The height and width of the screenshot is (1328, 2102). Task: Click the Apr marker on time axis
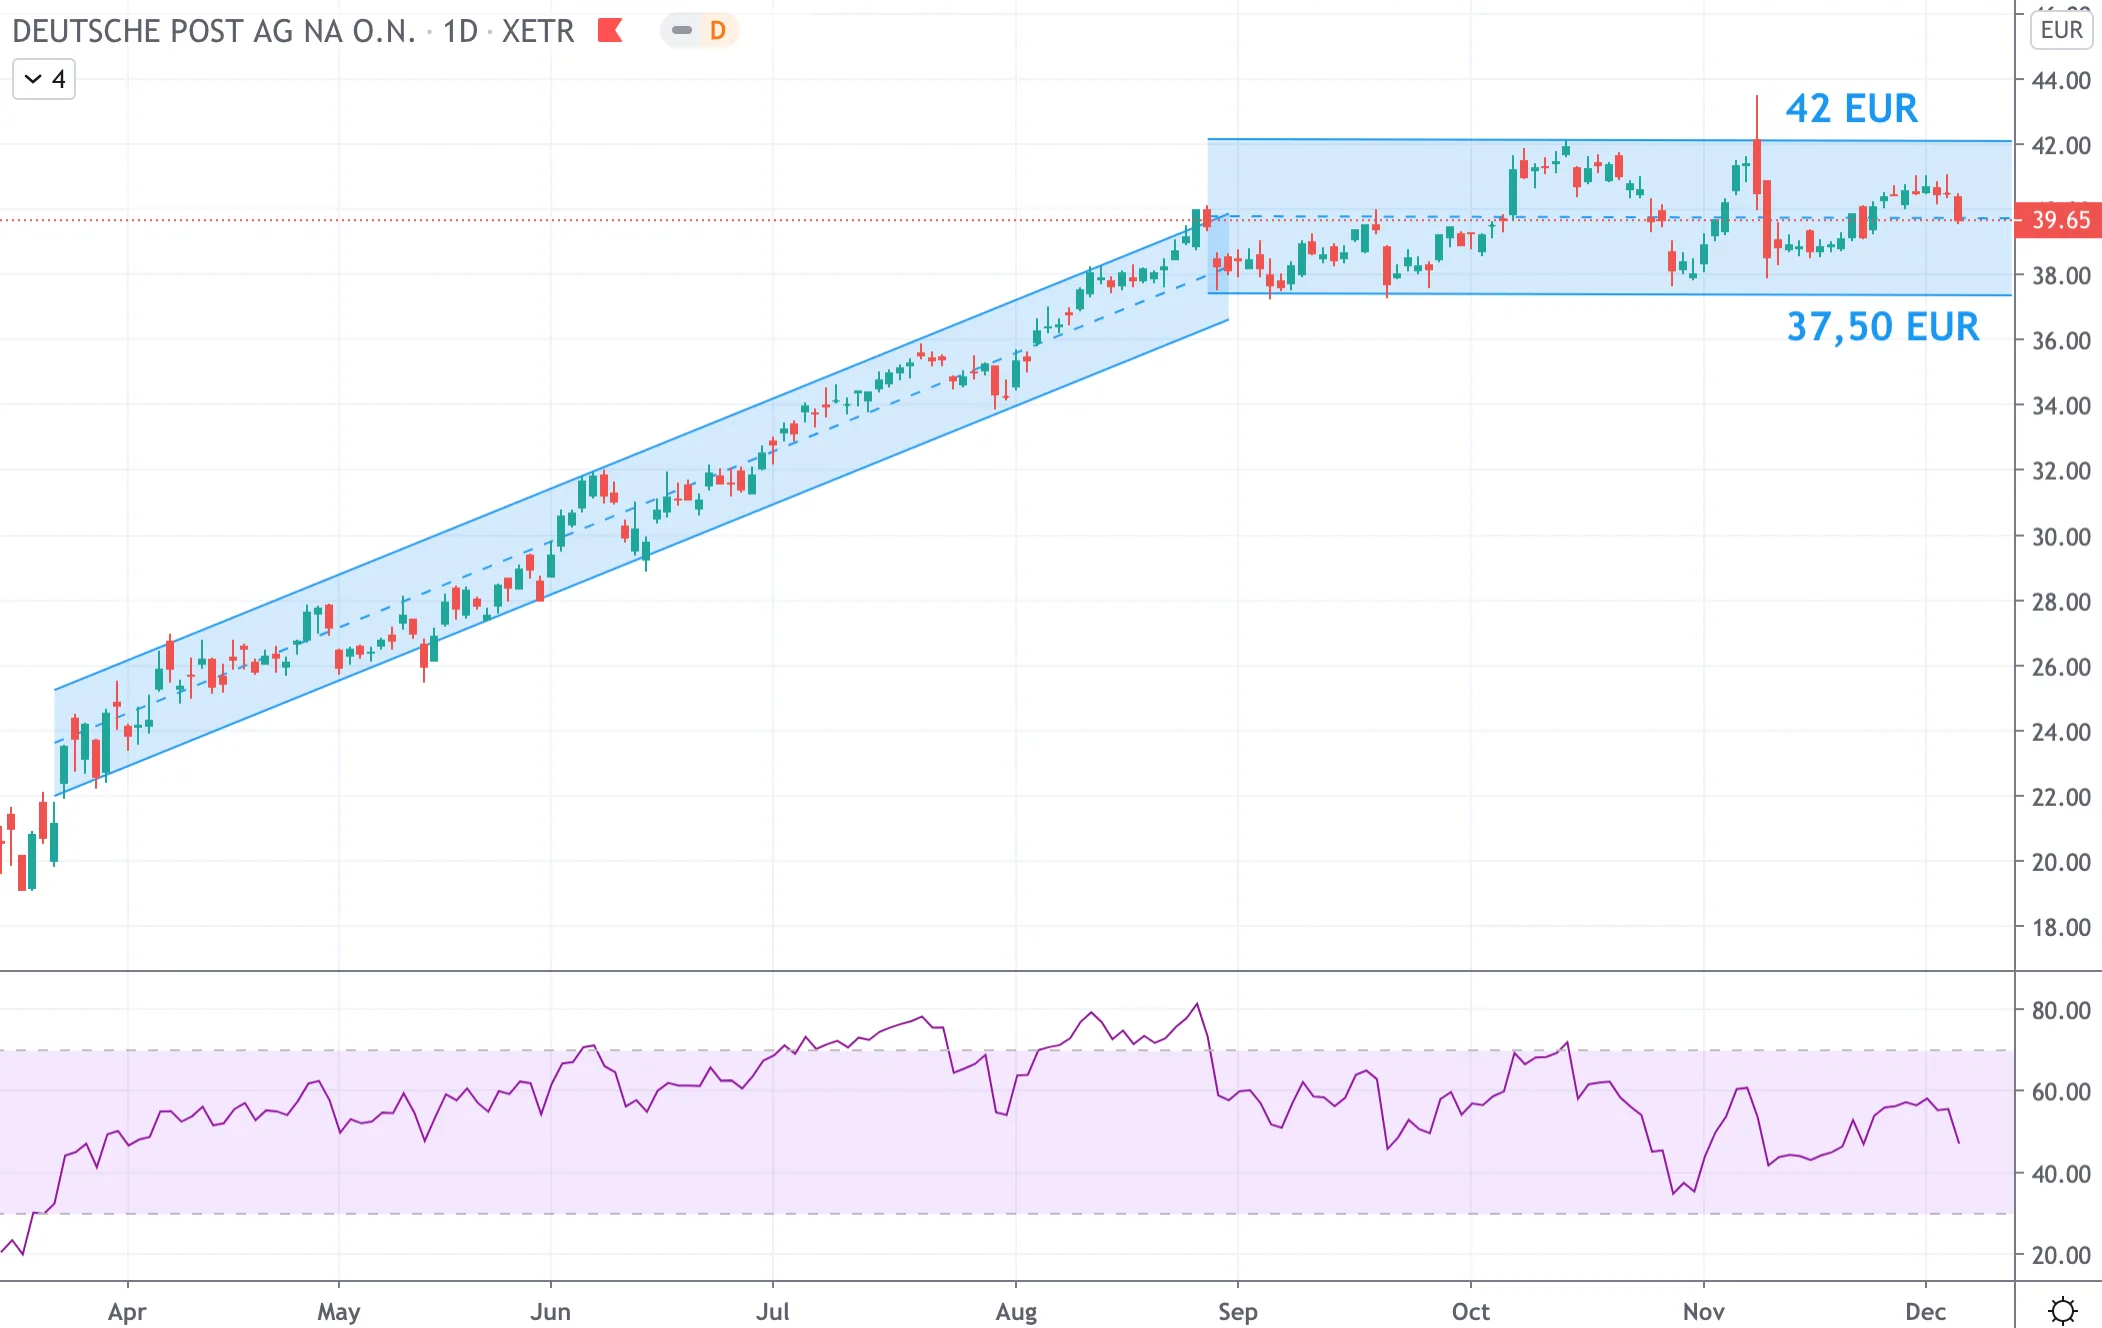pos(127,1311)
